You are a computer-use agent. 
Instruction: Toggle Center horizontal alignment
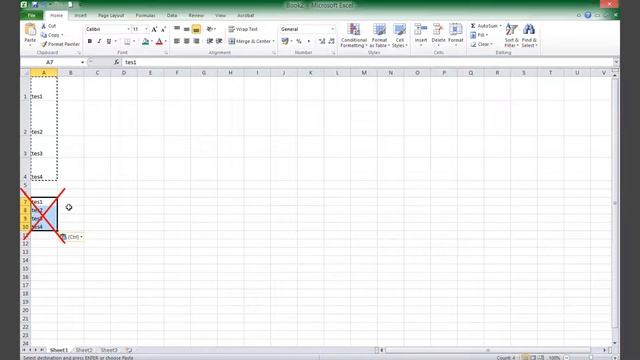coord(187,41)
